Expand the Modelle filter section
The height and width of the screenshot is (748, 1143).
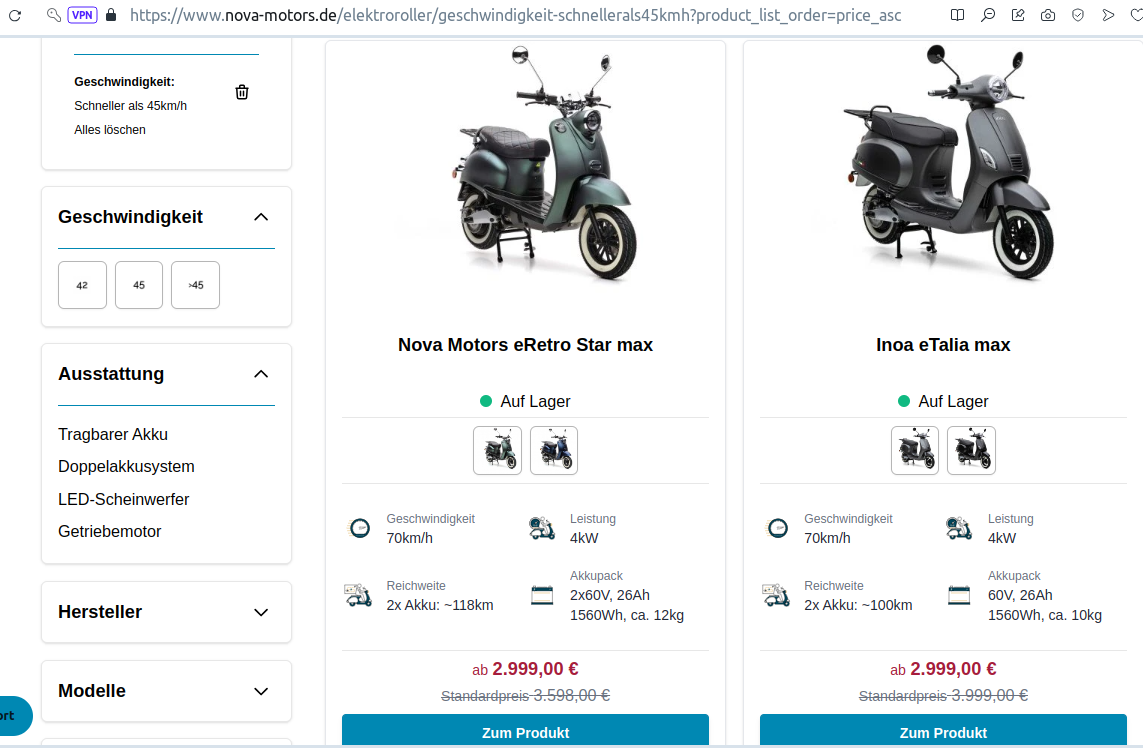[261, 691]
